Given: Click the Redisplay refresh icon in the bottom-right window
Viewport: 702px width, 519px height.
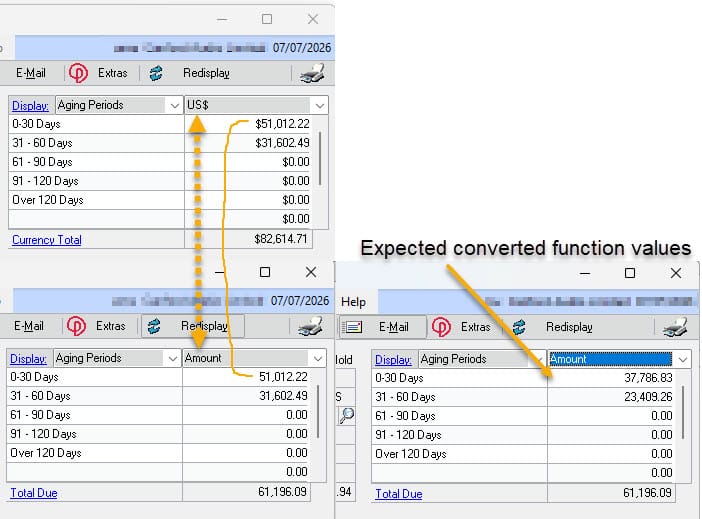Looking at the screenshot, I should tap(519, 327).
